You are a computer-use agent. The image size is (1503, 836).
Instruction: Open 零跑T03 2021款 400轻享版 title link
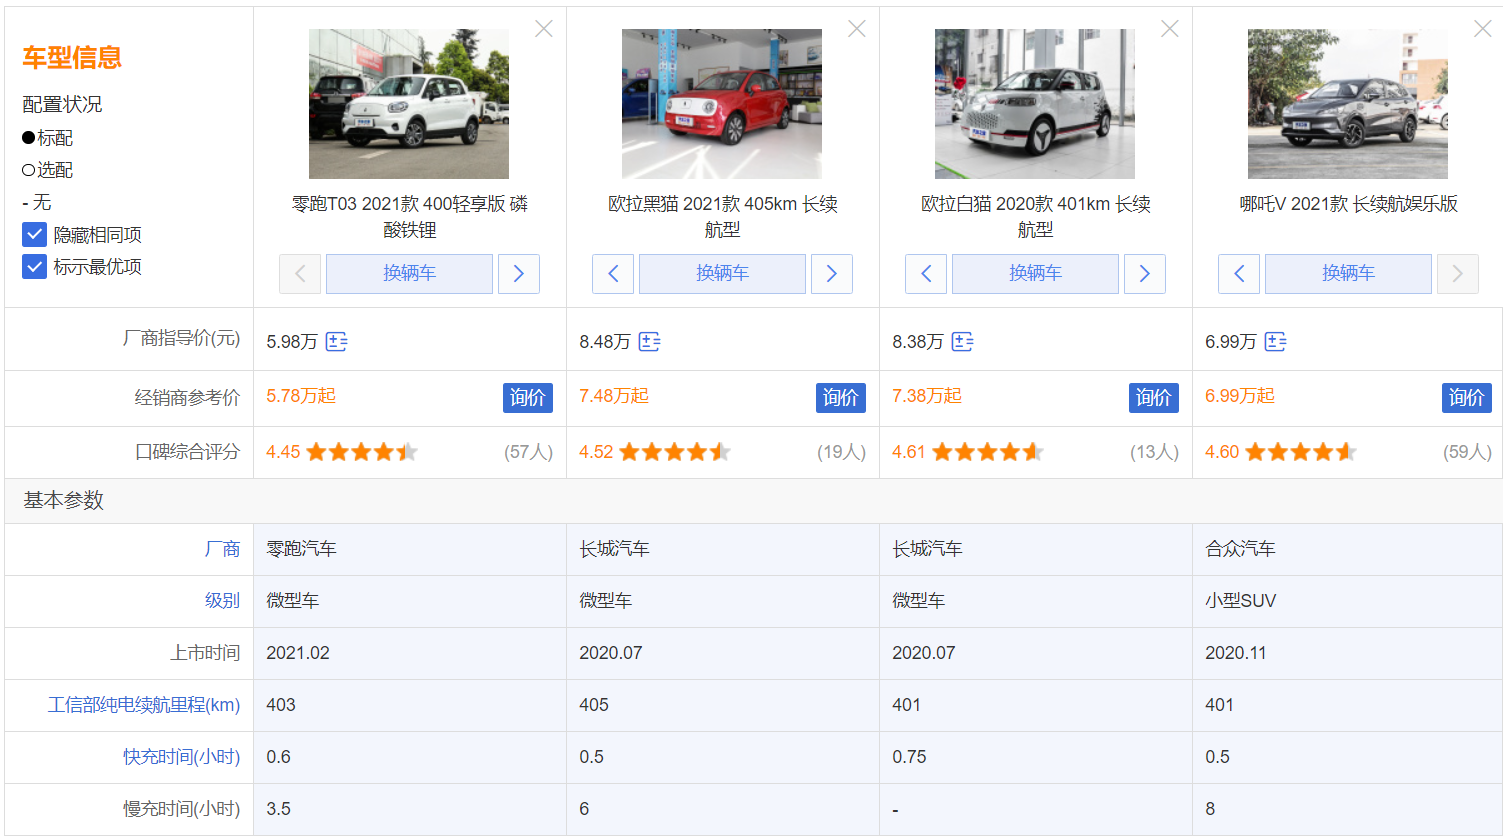point(410,217)
